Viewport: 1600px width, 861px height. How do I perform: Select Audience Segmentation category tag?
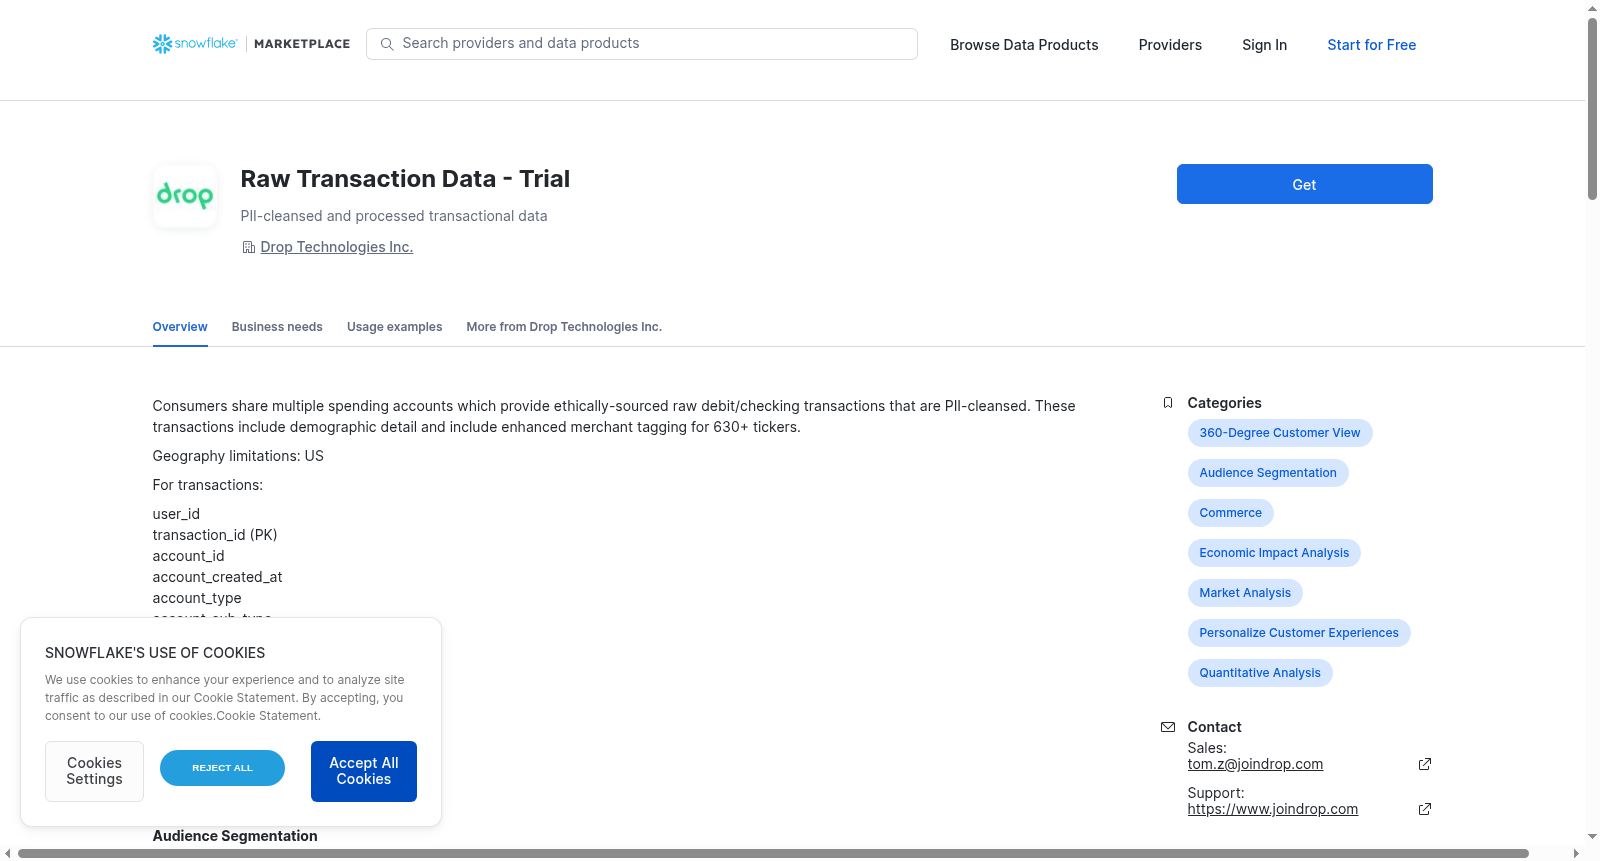click(1268, 473)
